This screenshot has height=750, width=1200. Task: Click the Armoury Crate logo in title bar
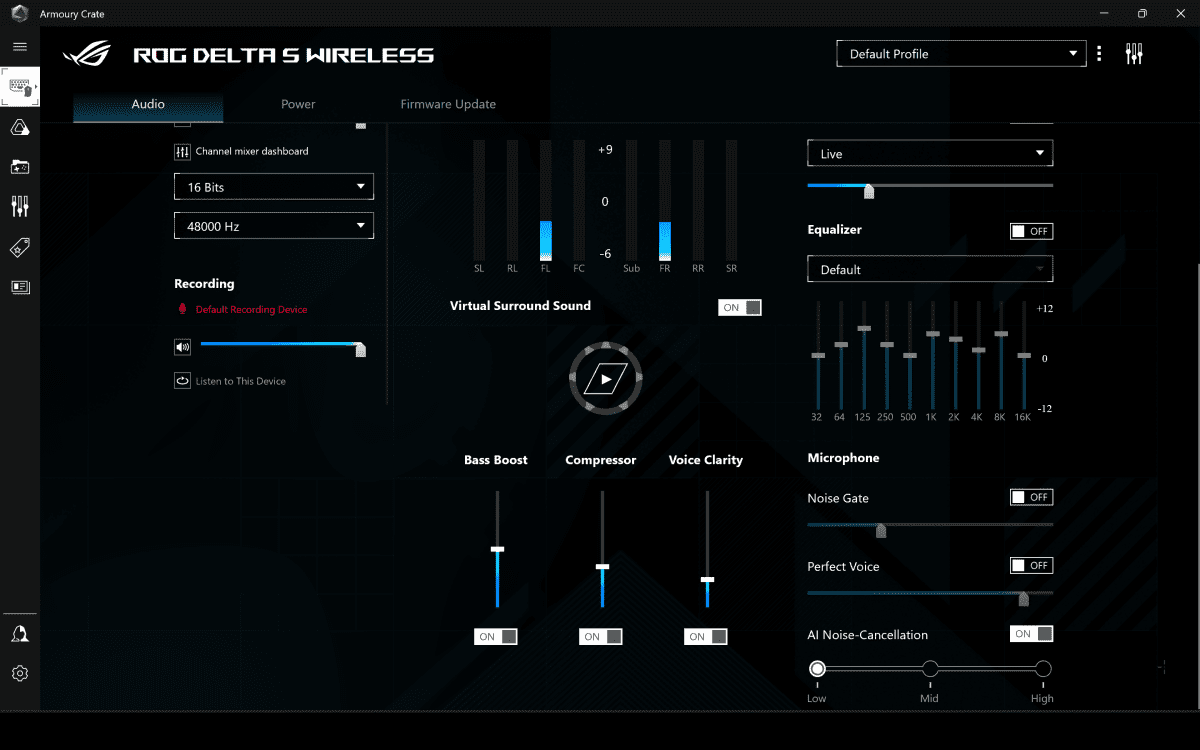pos(19,14)
